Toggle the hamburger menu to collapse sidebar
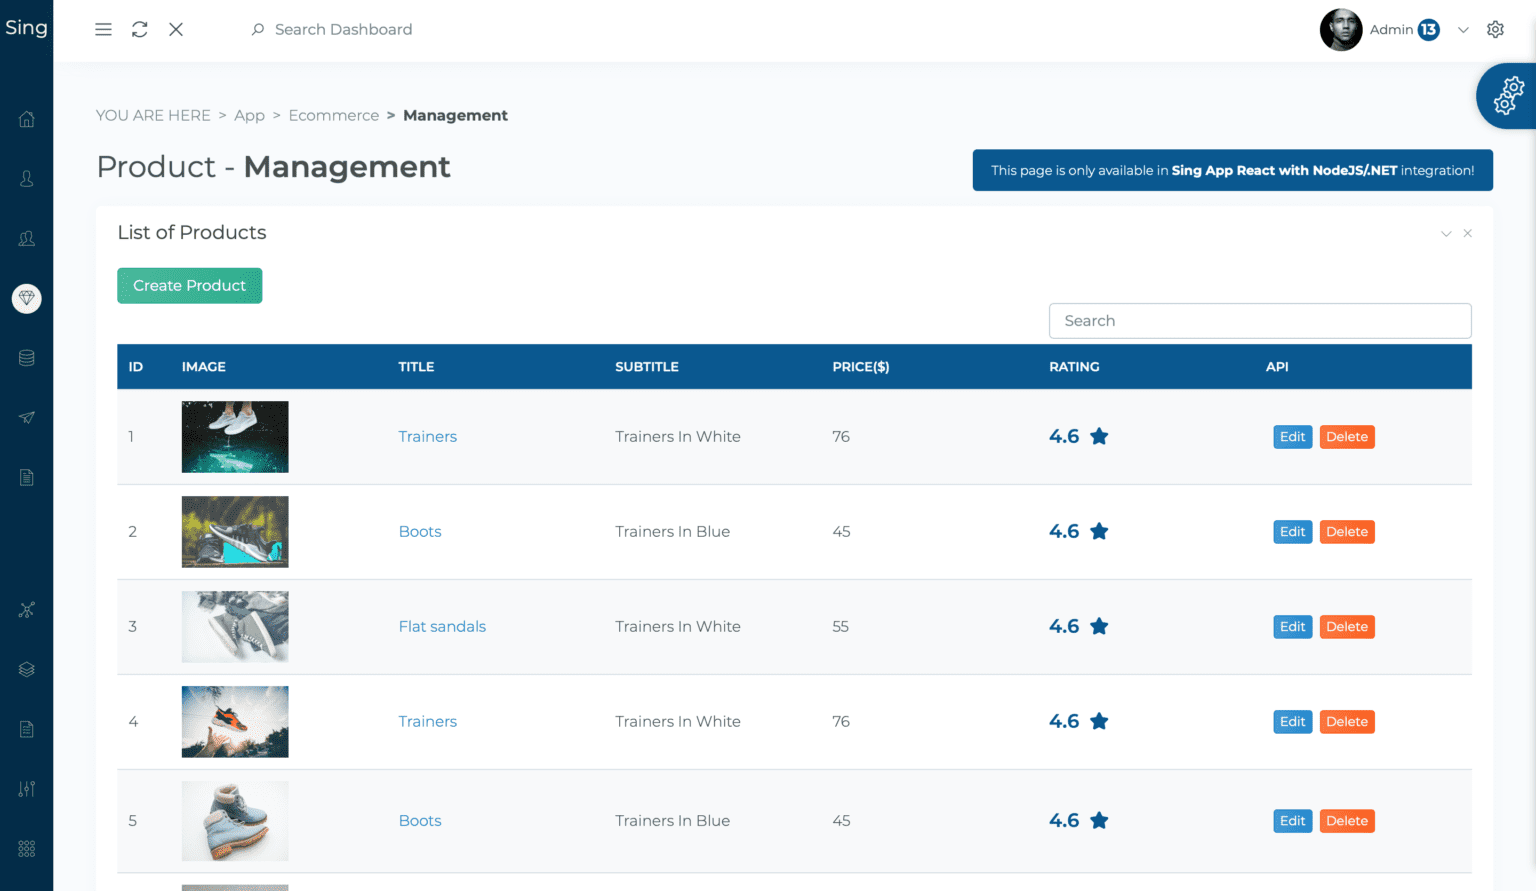 tap(103, 29)
